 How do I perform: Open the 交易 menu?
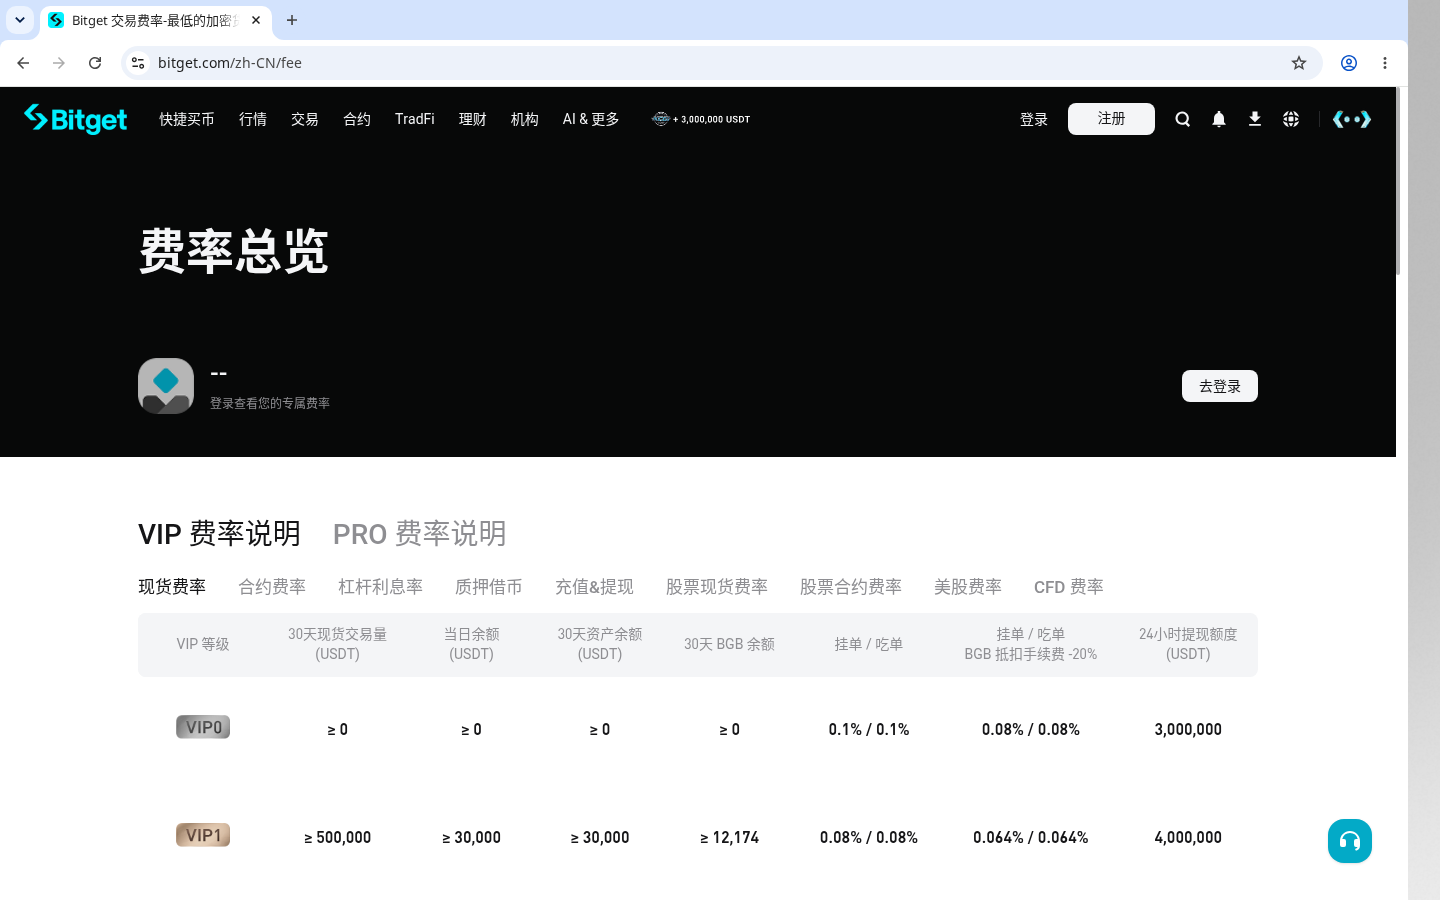(x=305, y=119)
